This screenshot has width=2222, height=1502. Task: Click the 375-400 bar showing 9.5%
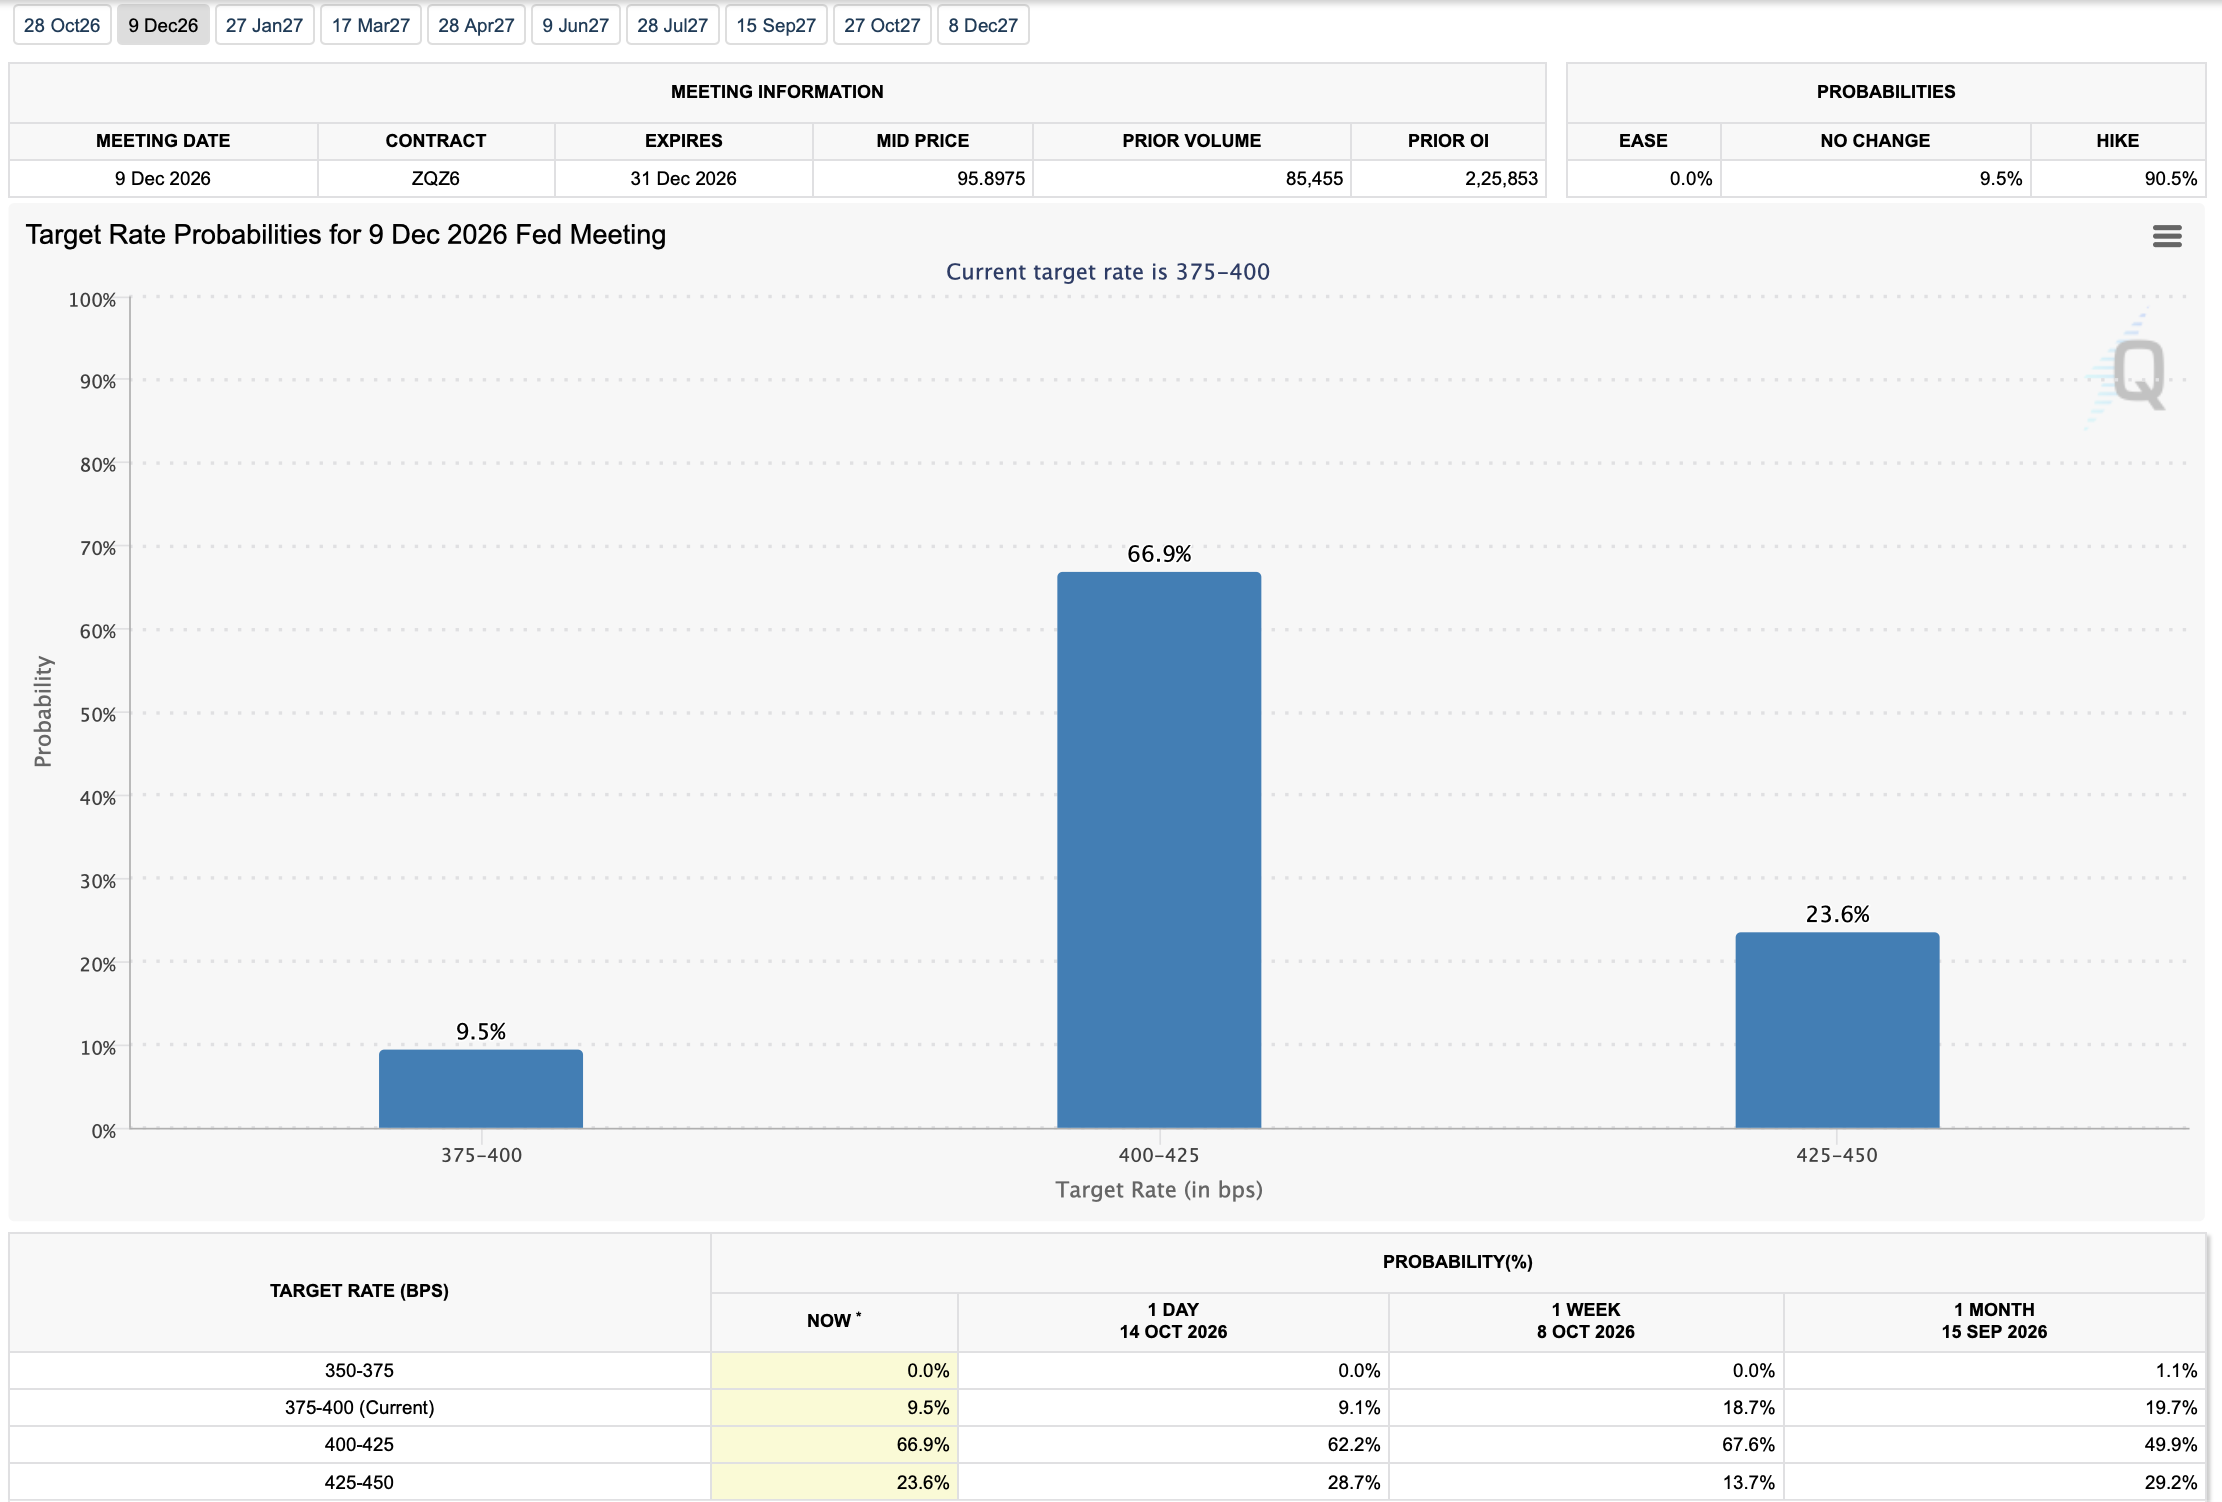481,1089
